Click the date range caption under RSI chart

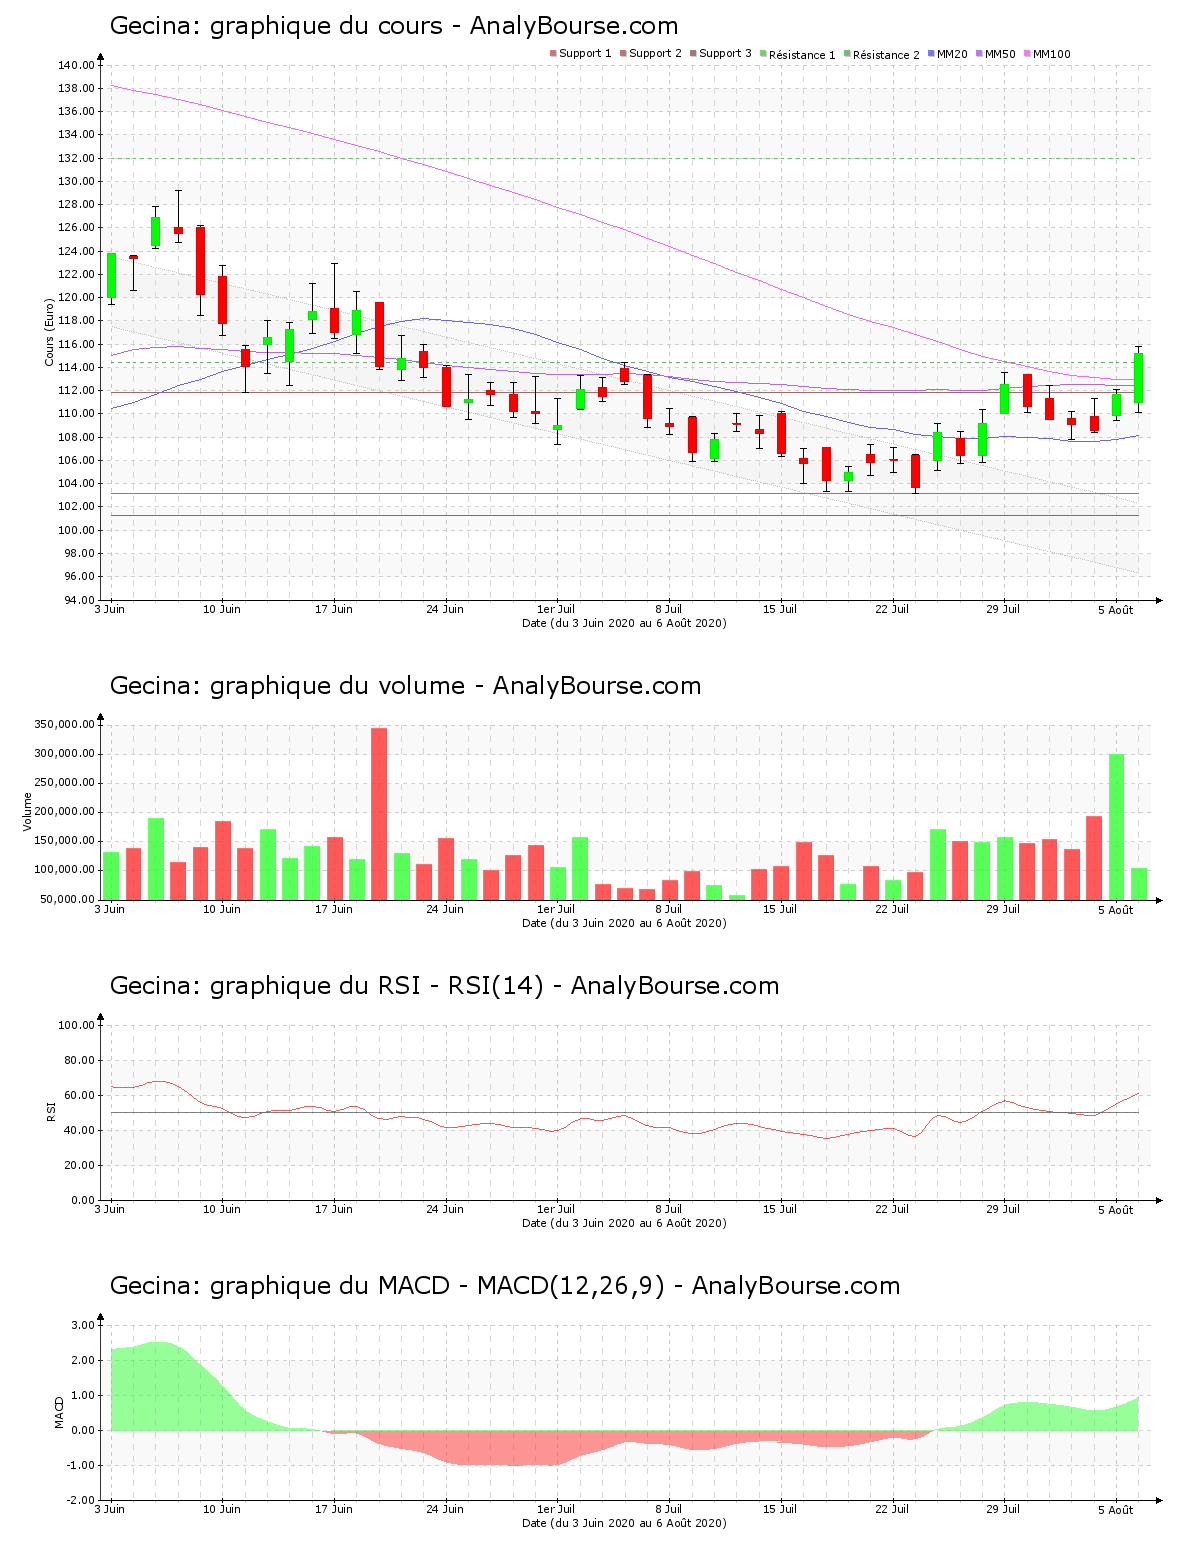pyautogui.click(x=624, y=1223)
